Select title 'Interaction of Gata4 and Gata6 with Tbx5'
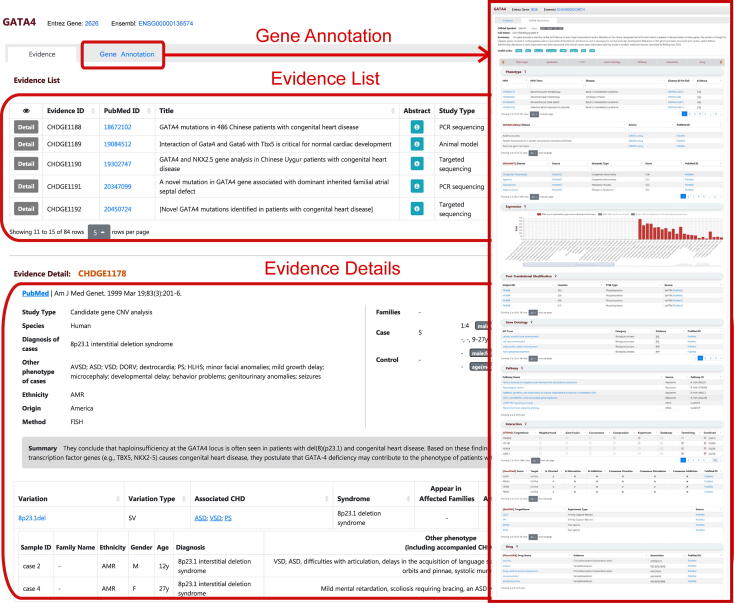Image resolution: width=734 pixels, height=603 pixels. tap(276, 144)
